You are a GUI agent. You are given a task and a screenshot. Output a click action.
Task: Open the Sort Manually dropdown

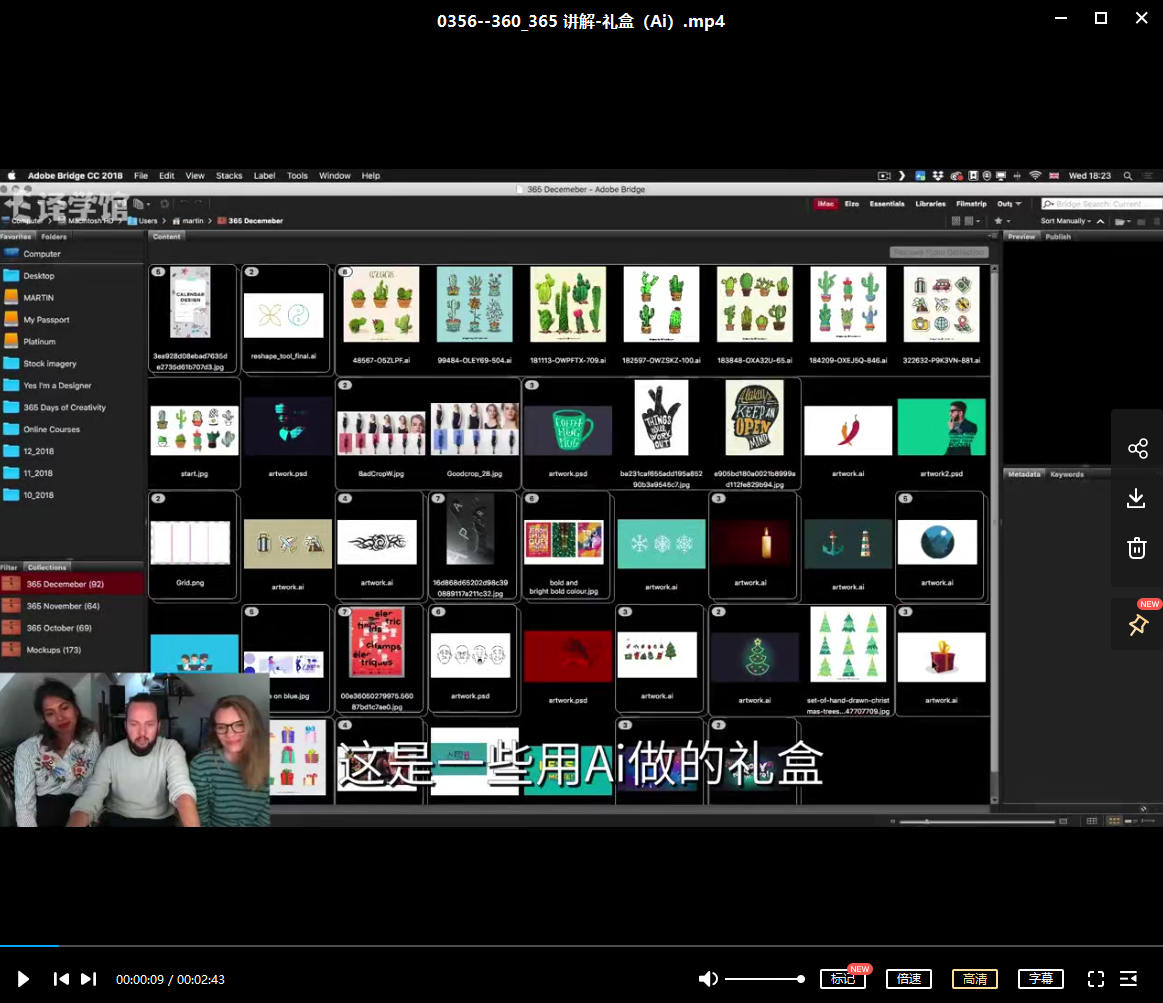pos(1066,221)
